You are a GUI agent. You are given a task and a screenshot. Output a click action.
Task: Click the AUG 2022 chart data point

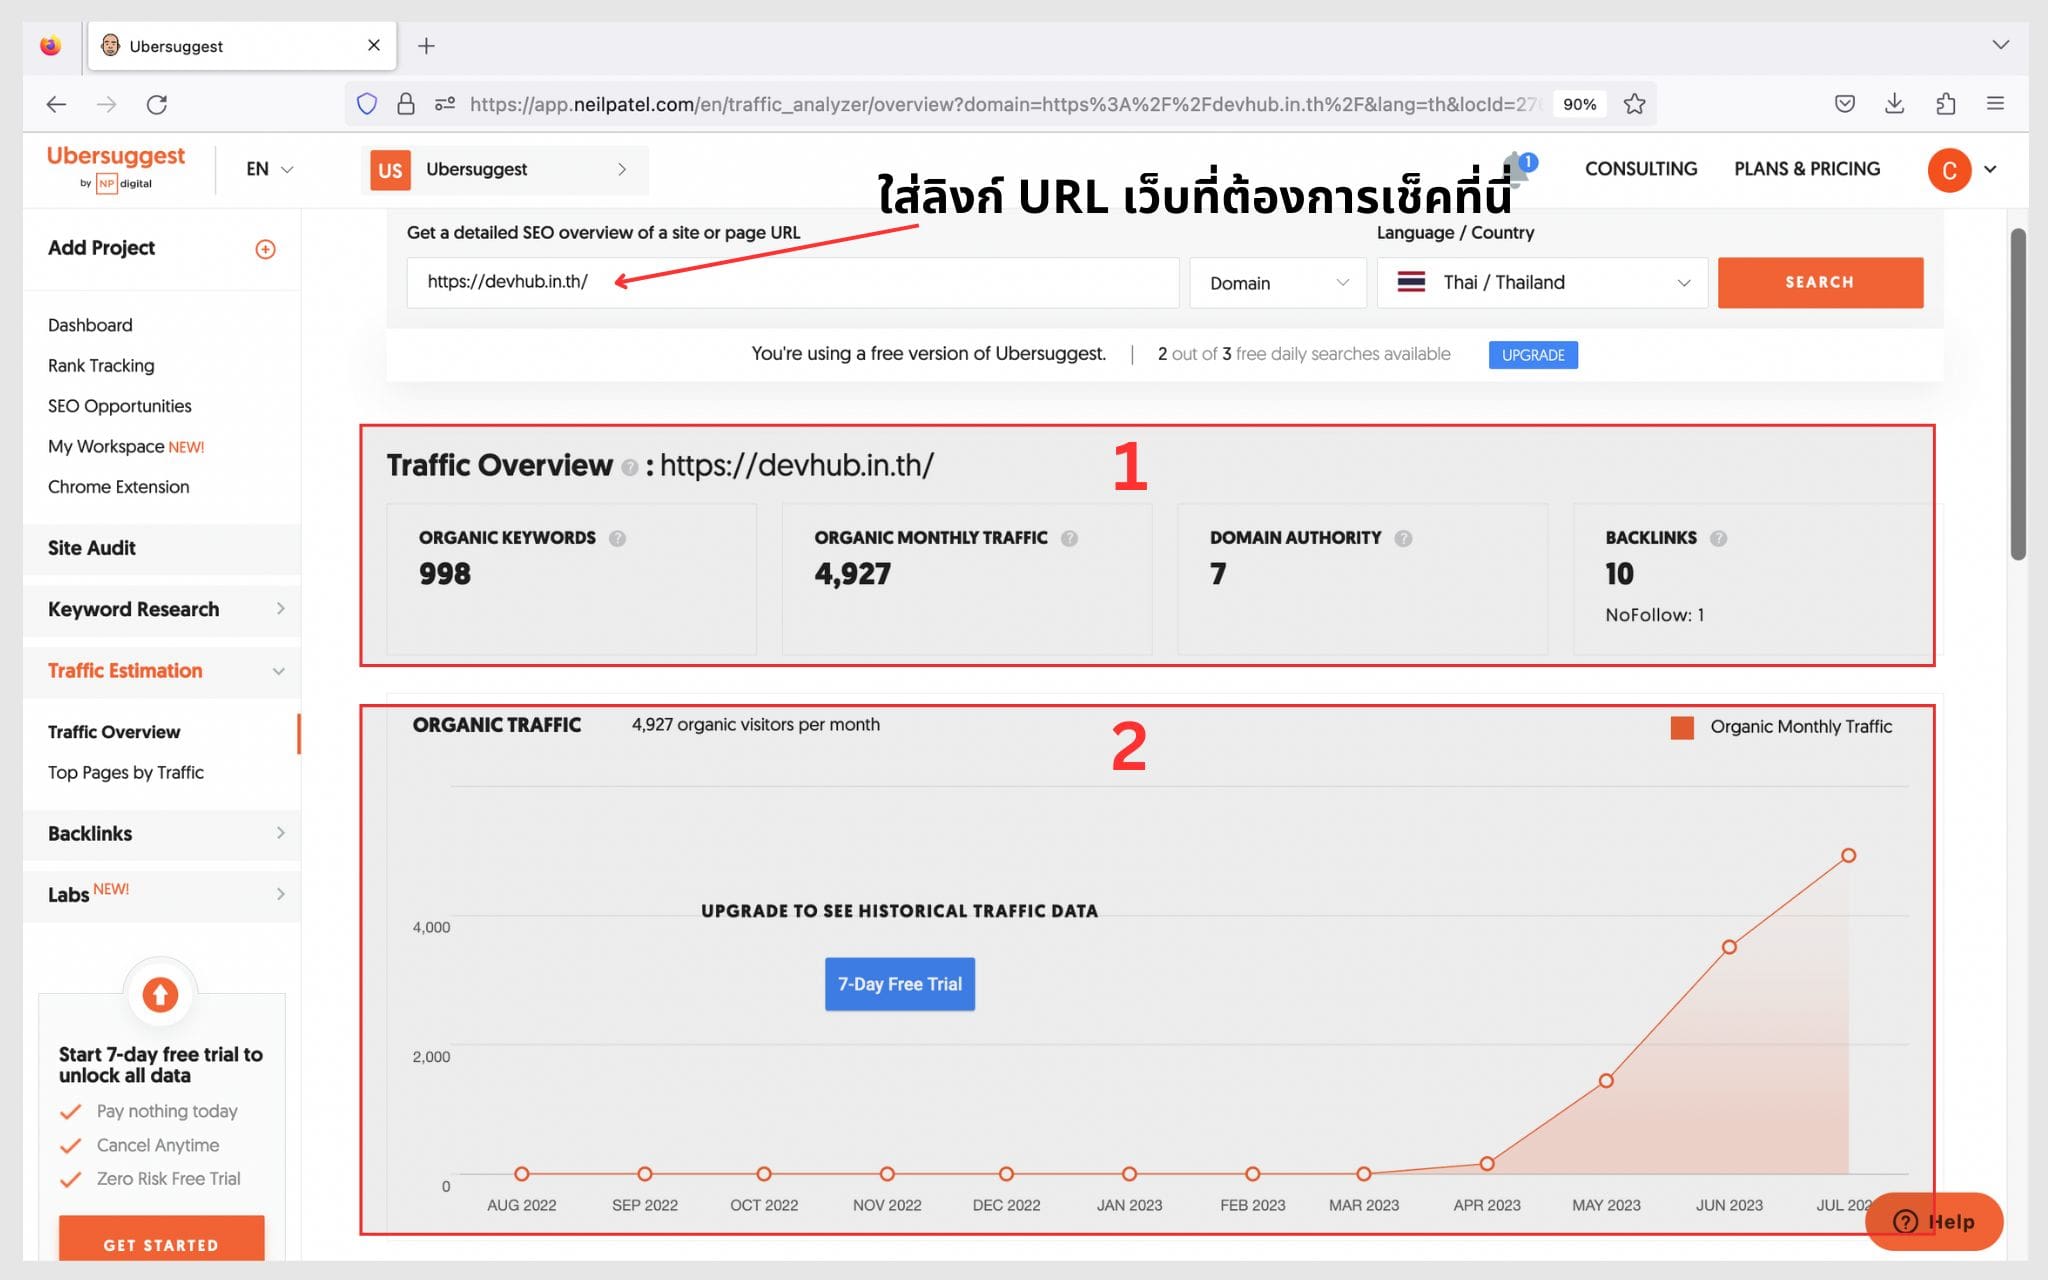522,1174
